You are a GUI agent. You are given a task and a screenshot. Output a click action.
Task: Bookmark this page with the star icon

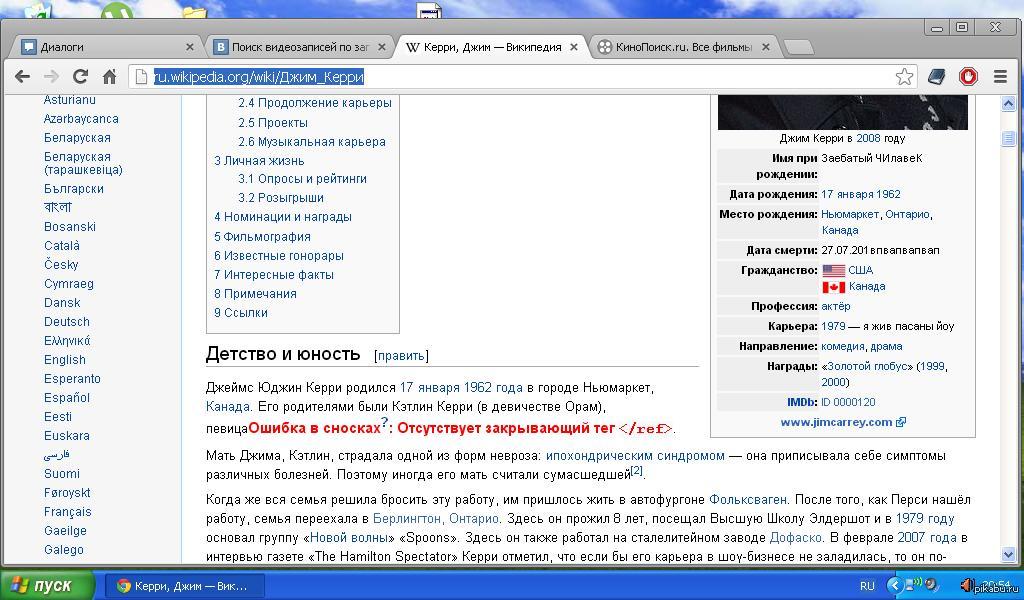click(904, 77)
